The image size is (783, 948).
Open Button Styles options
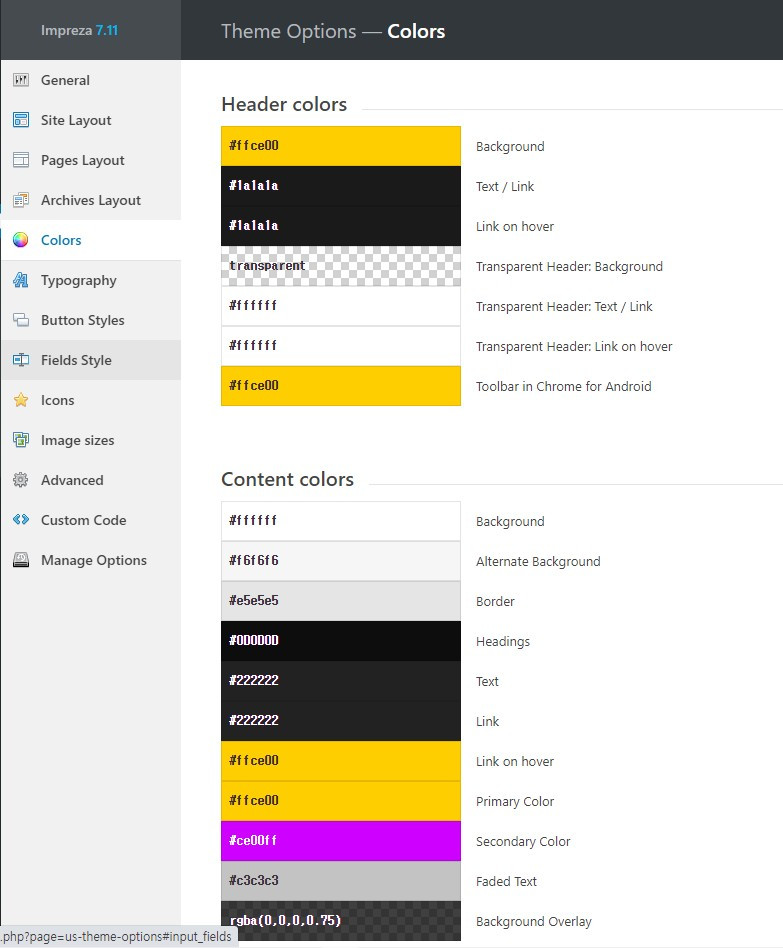[91, 320]
